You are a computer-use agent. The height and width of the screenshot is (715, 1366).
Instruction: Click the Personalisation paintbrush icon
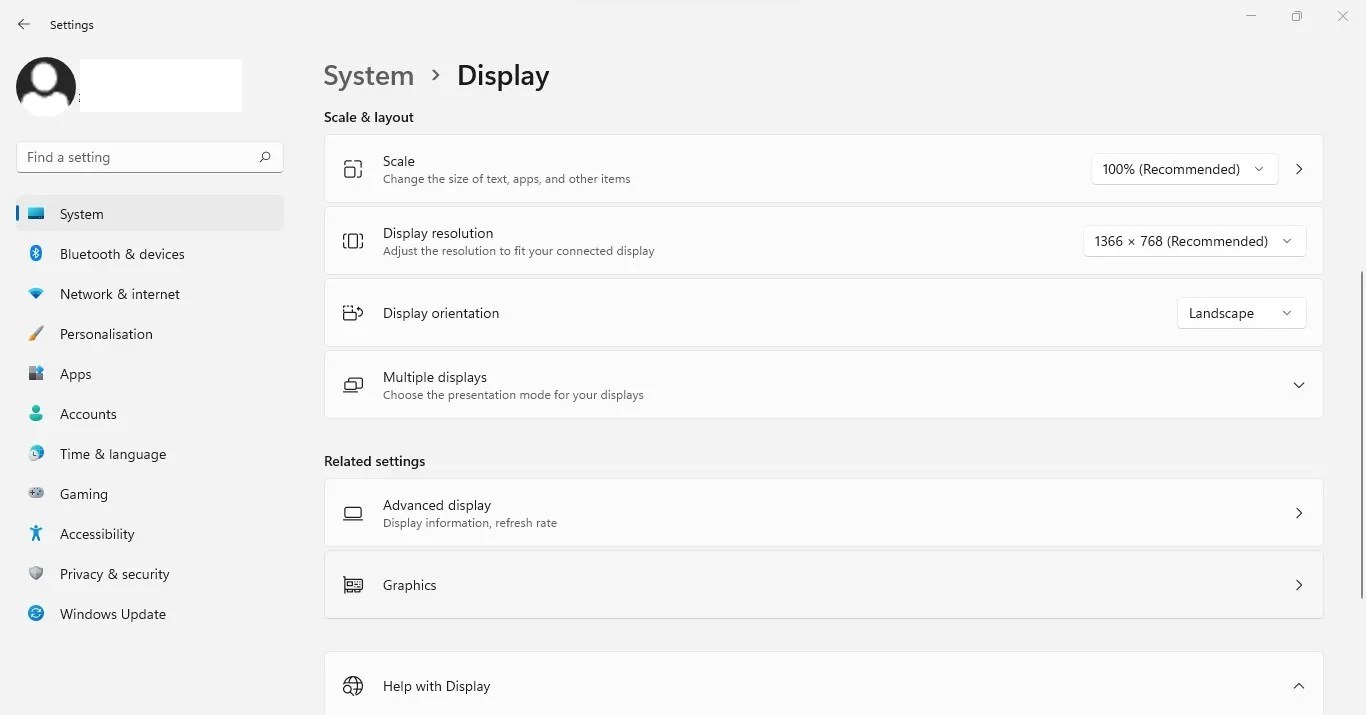click(35, 334)
